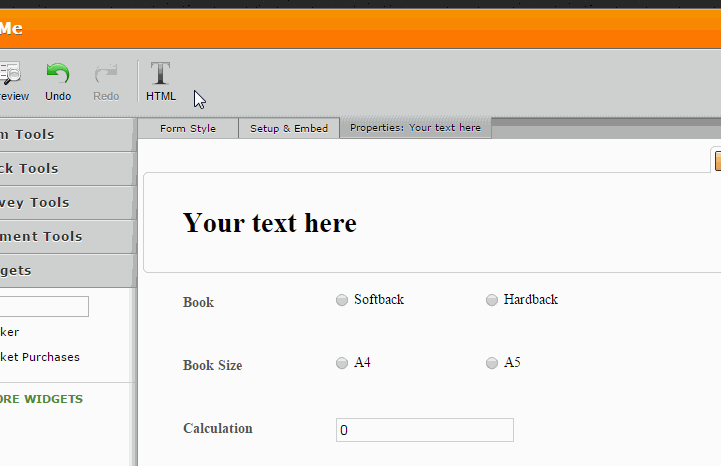Image resolution: width=721 pixels, height=466 pixels.
Task: Switch to the Form Style tab
Action: (x=188, y=128)
